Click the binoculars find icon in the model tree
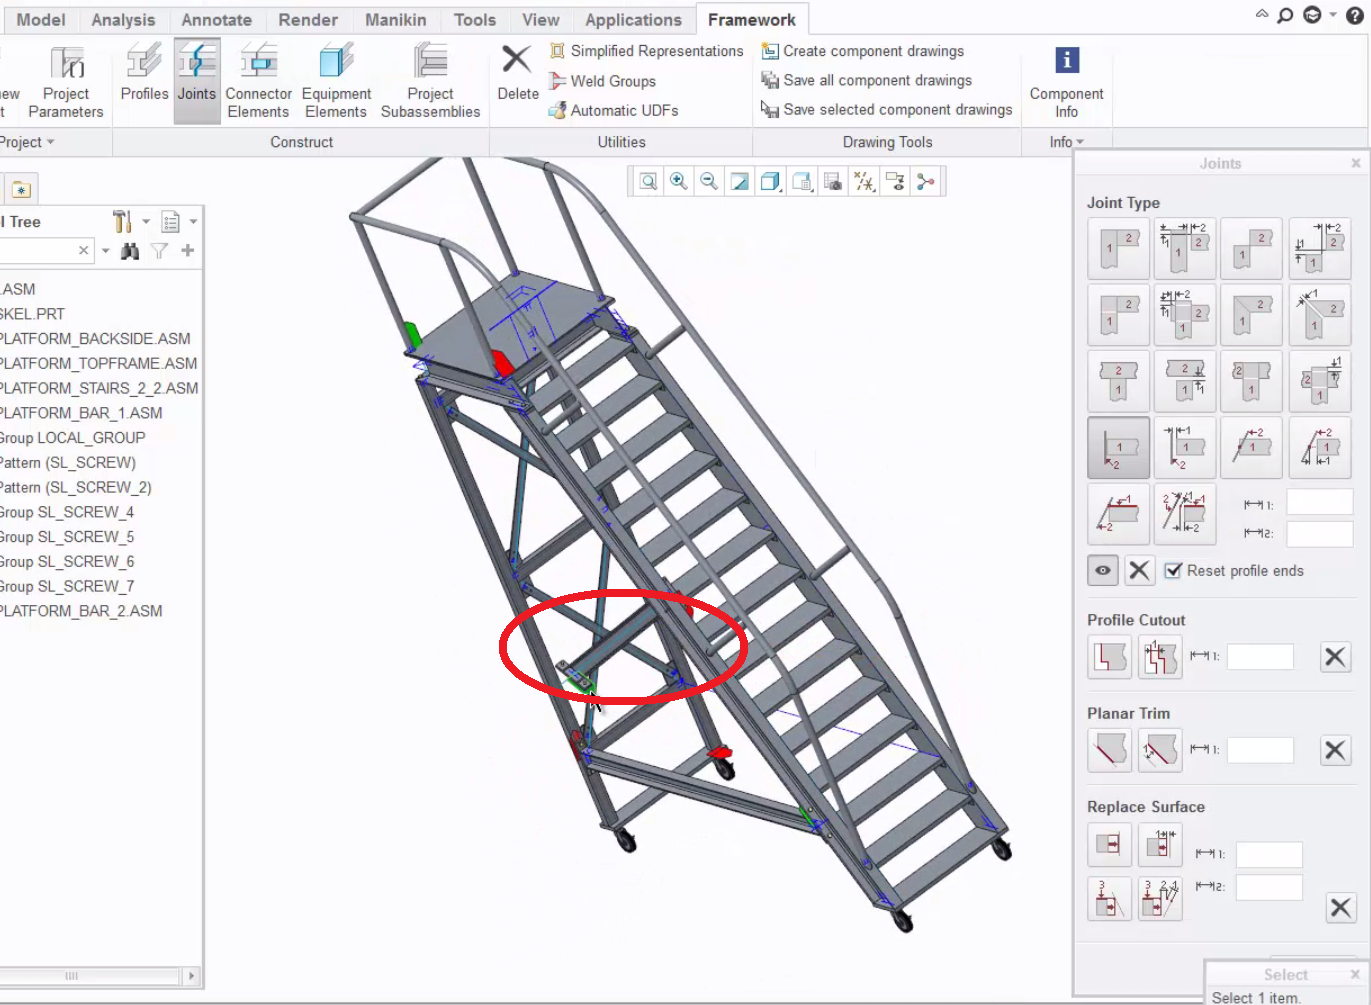The width and height of the screenshot is (1371, 1005). (130, 251)
